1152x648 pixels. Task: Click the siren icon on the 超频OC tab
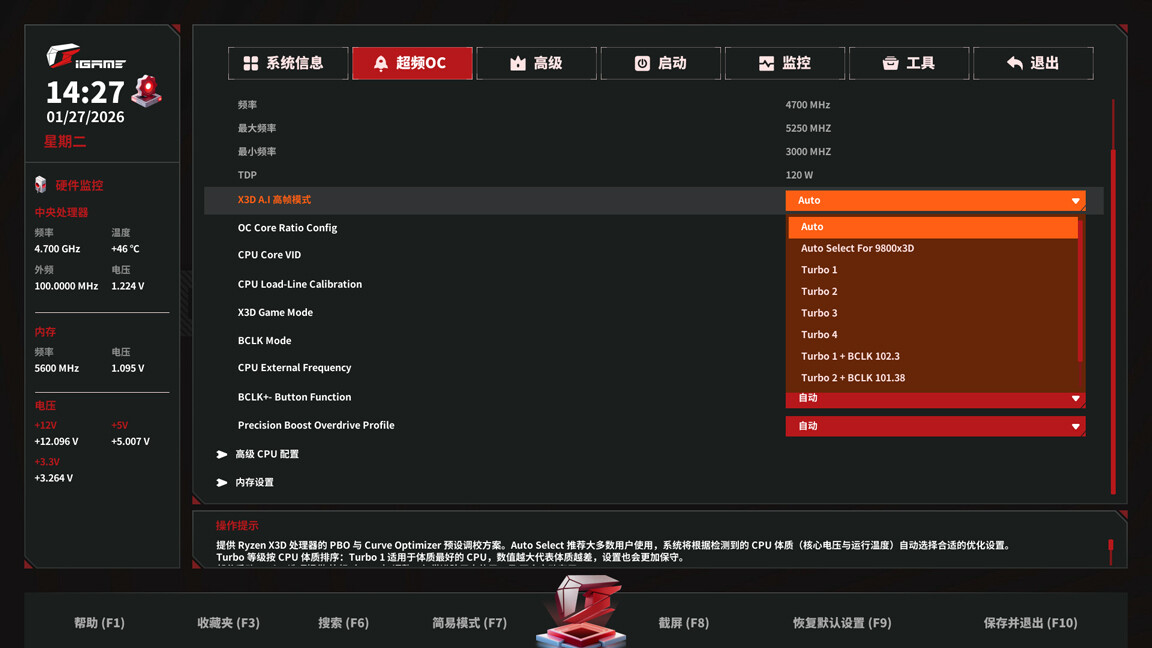point(381,62)
